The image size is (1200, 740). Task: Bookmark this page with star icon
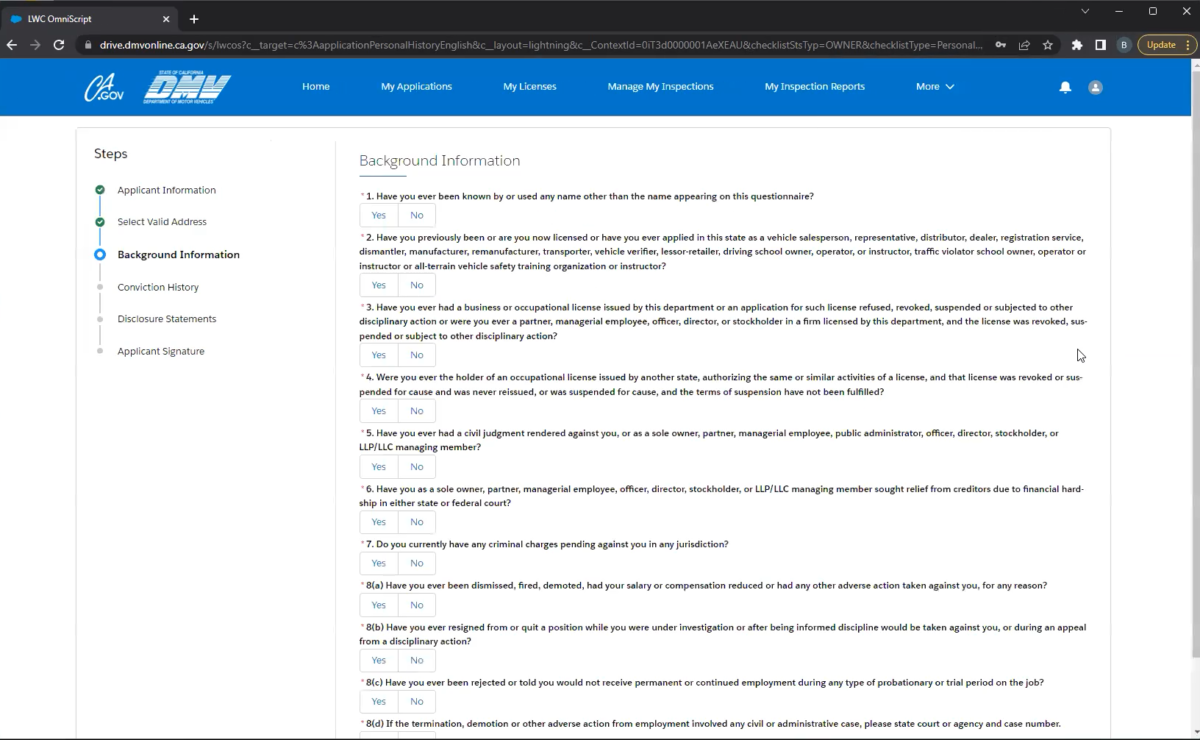1048,45
